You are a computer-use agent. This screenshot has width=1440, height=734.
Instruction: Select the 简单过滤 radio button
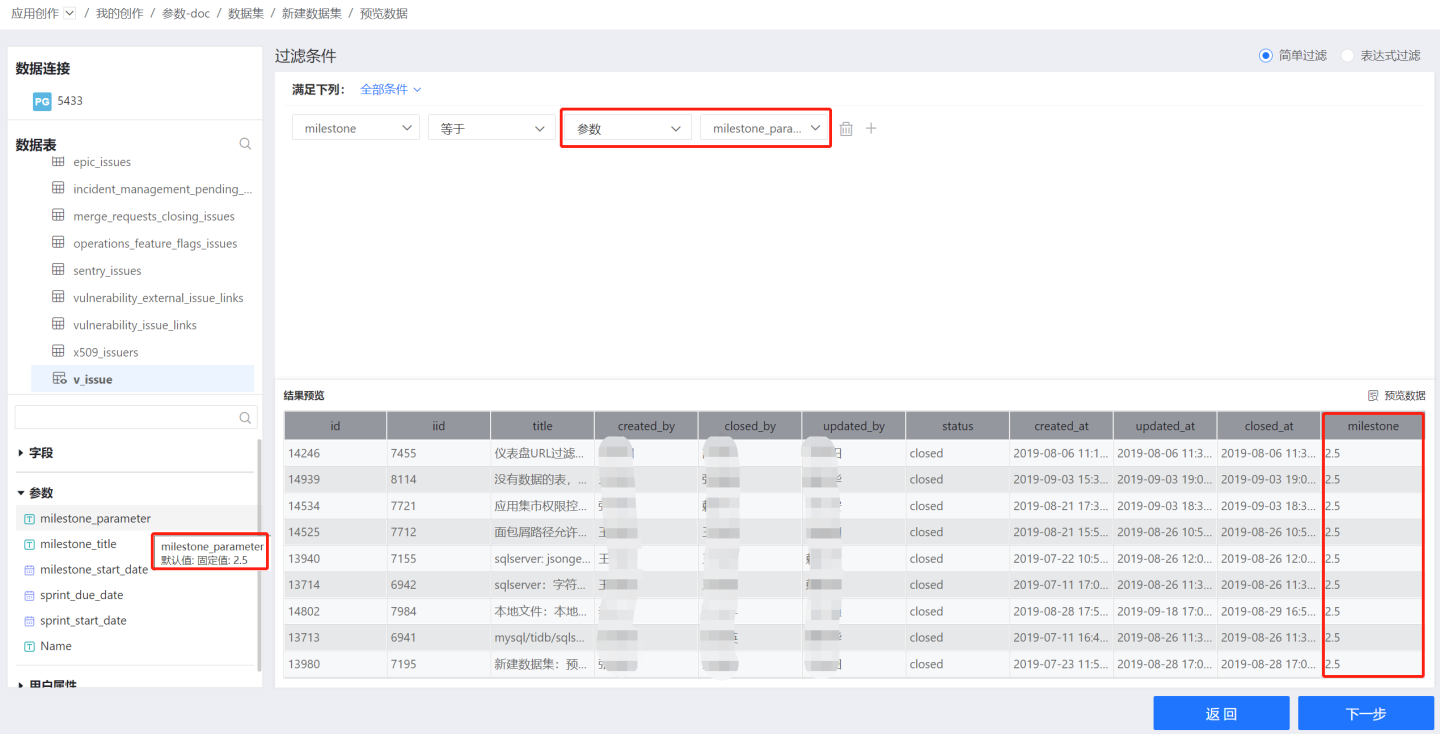1265,56
